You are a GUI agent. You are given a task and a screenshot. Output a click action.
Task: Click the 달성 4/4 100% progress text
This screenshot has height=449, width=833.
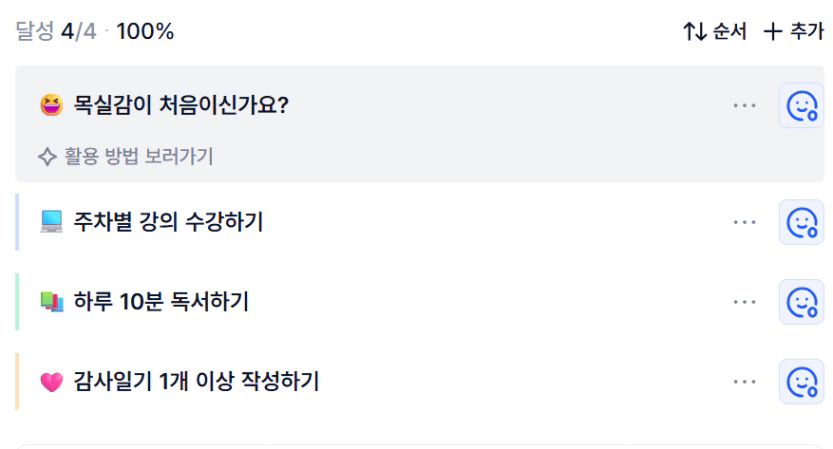click(x=95, y=32)
